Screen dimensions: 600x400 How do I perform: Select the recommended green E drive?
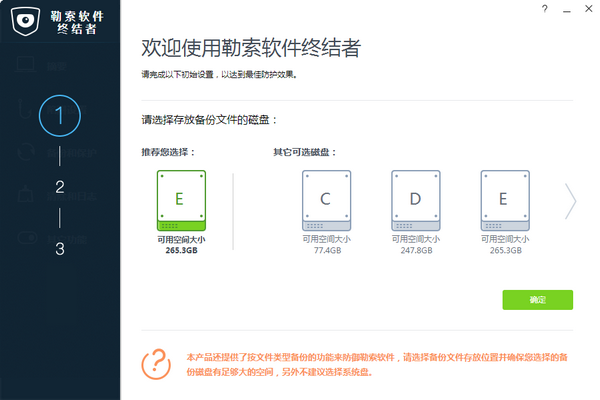click(181, 201)
